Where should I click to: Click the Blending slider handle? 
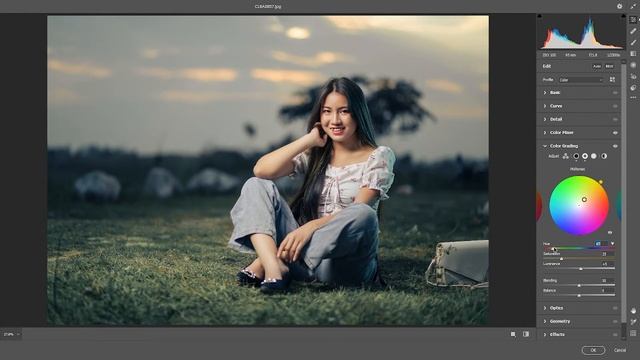tap(579, 285)
